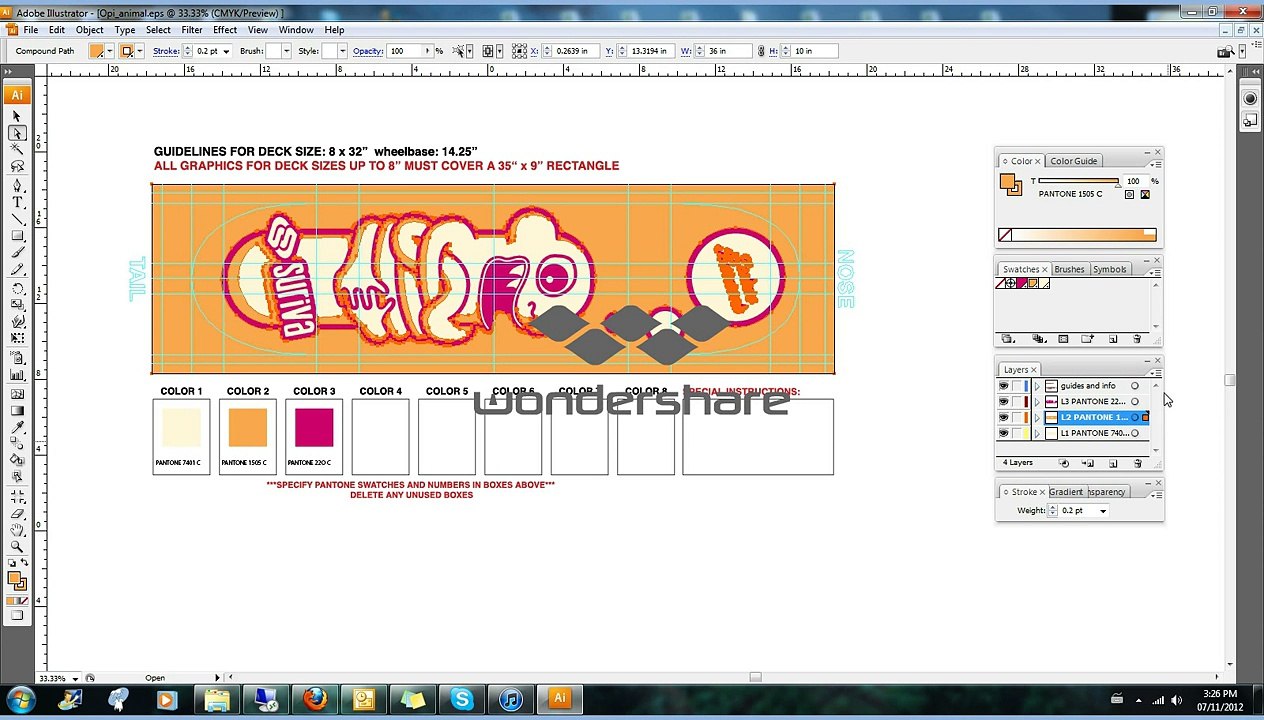Toggle lock on L3 PANTONE layer
This screenshot has width=1264, height=720.
[x=1017, y=402]
